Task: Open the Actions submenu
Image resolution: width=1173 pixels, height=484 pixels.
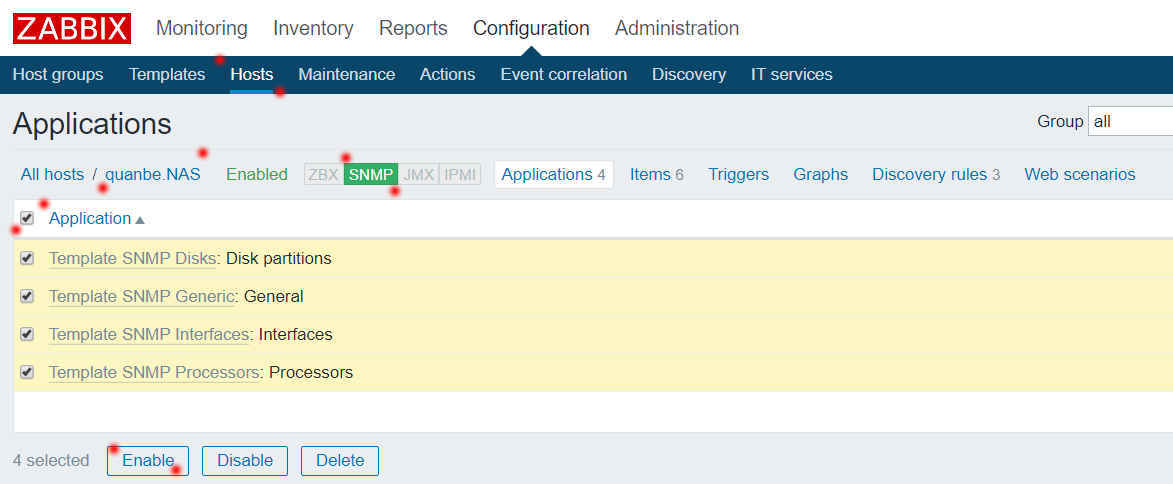Action: pyautogui.click(x=447, y=75)
